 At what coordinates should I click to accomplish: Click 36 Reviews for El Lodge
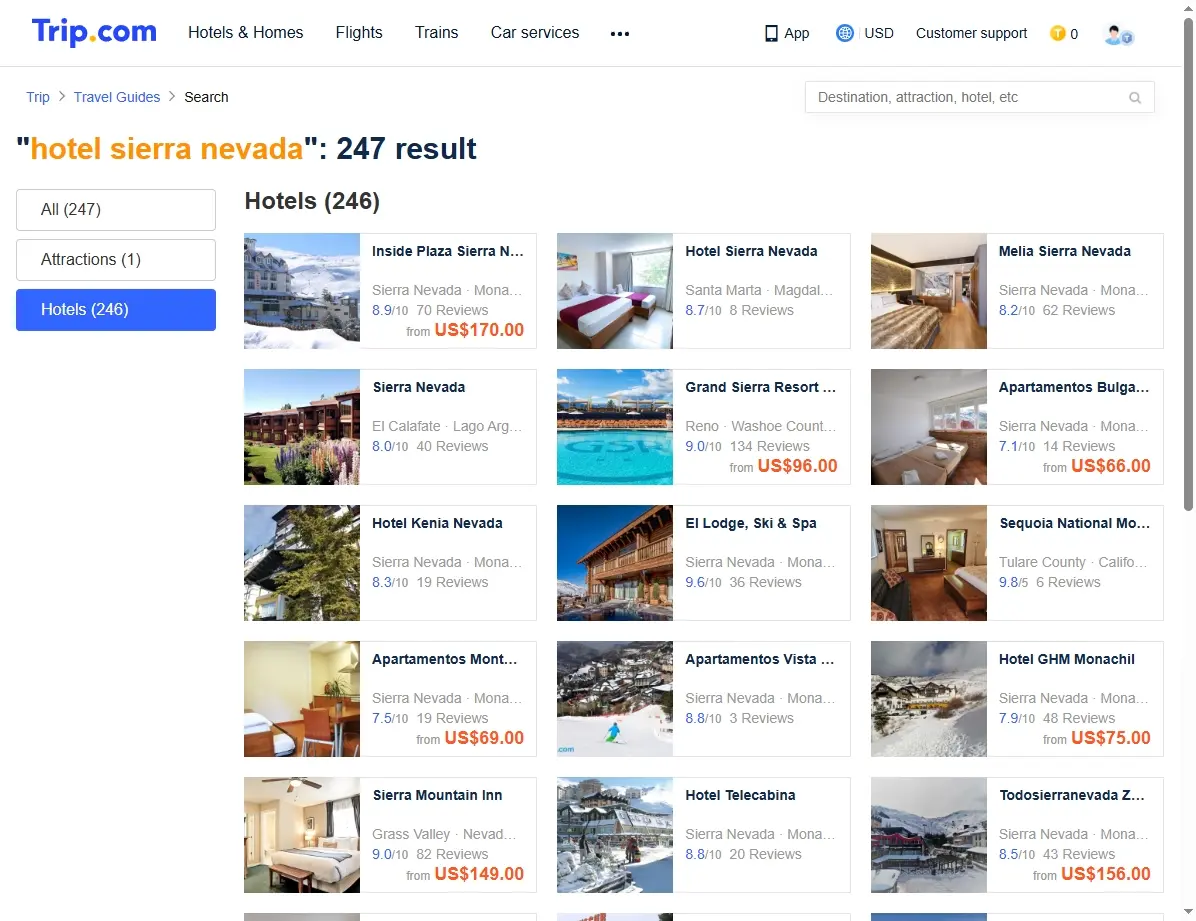[x=765, y=581]
